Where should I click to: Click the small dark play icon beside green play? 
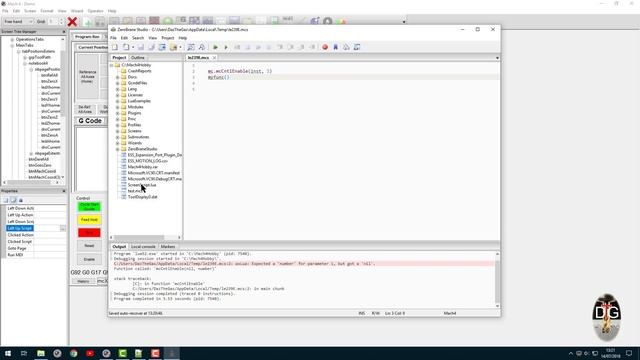226,47
